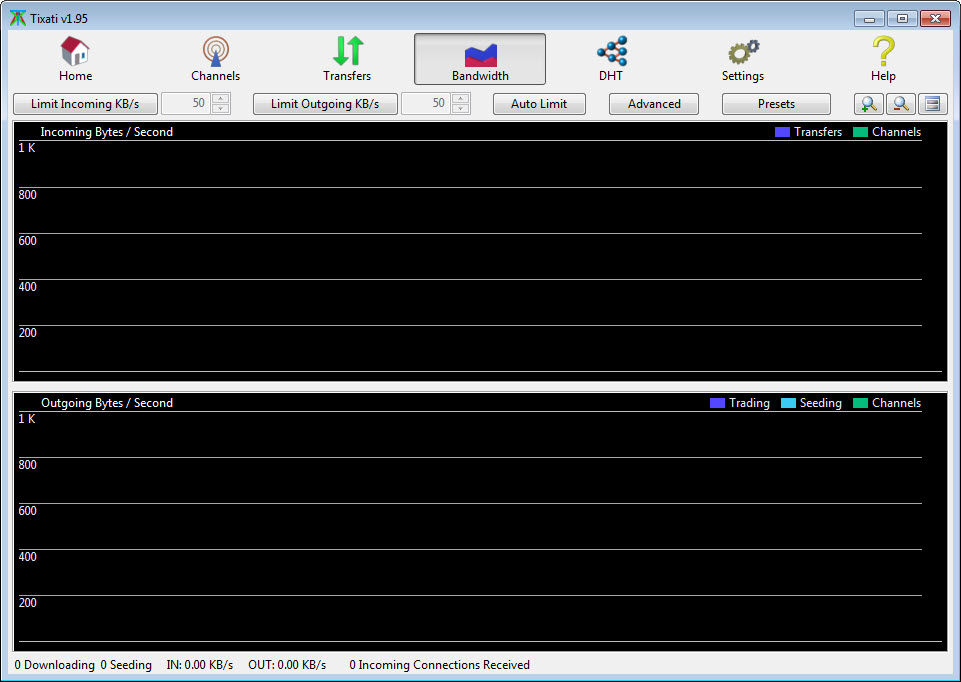Click 'IN: 0.00 KB/s' status entry
961x682 pixels.
point(200,665)
